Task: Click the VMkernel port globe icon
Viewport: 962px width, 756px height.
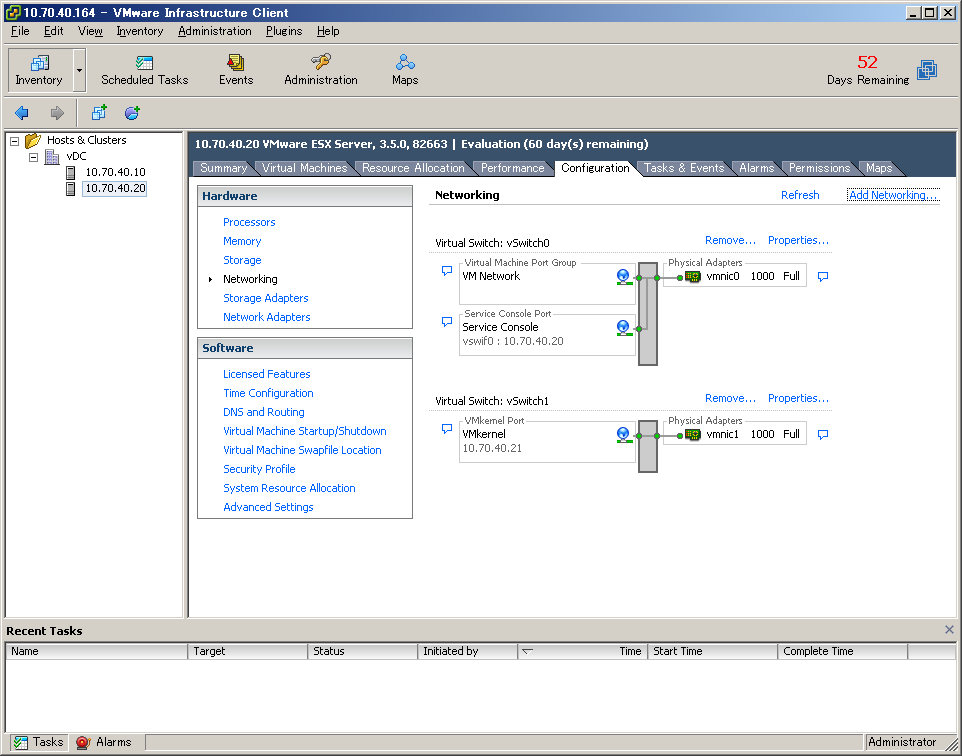Action: click(623, 435)
